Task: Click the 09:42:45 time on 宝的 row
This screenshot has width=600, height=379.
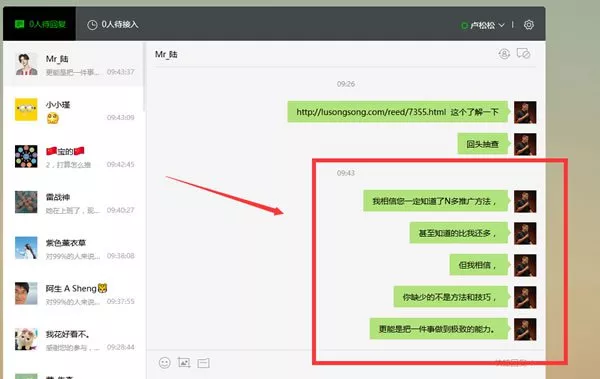Action: (121, 164)
